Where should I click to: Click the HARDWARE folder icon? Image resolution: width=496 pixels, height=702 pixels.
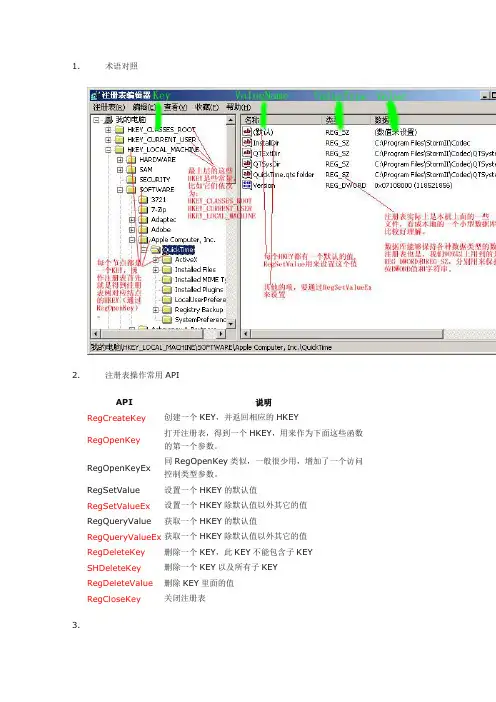pos(131,160)
